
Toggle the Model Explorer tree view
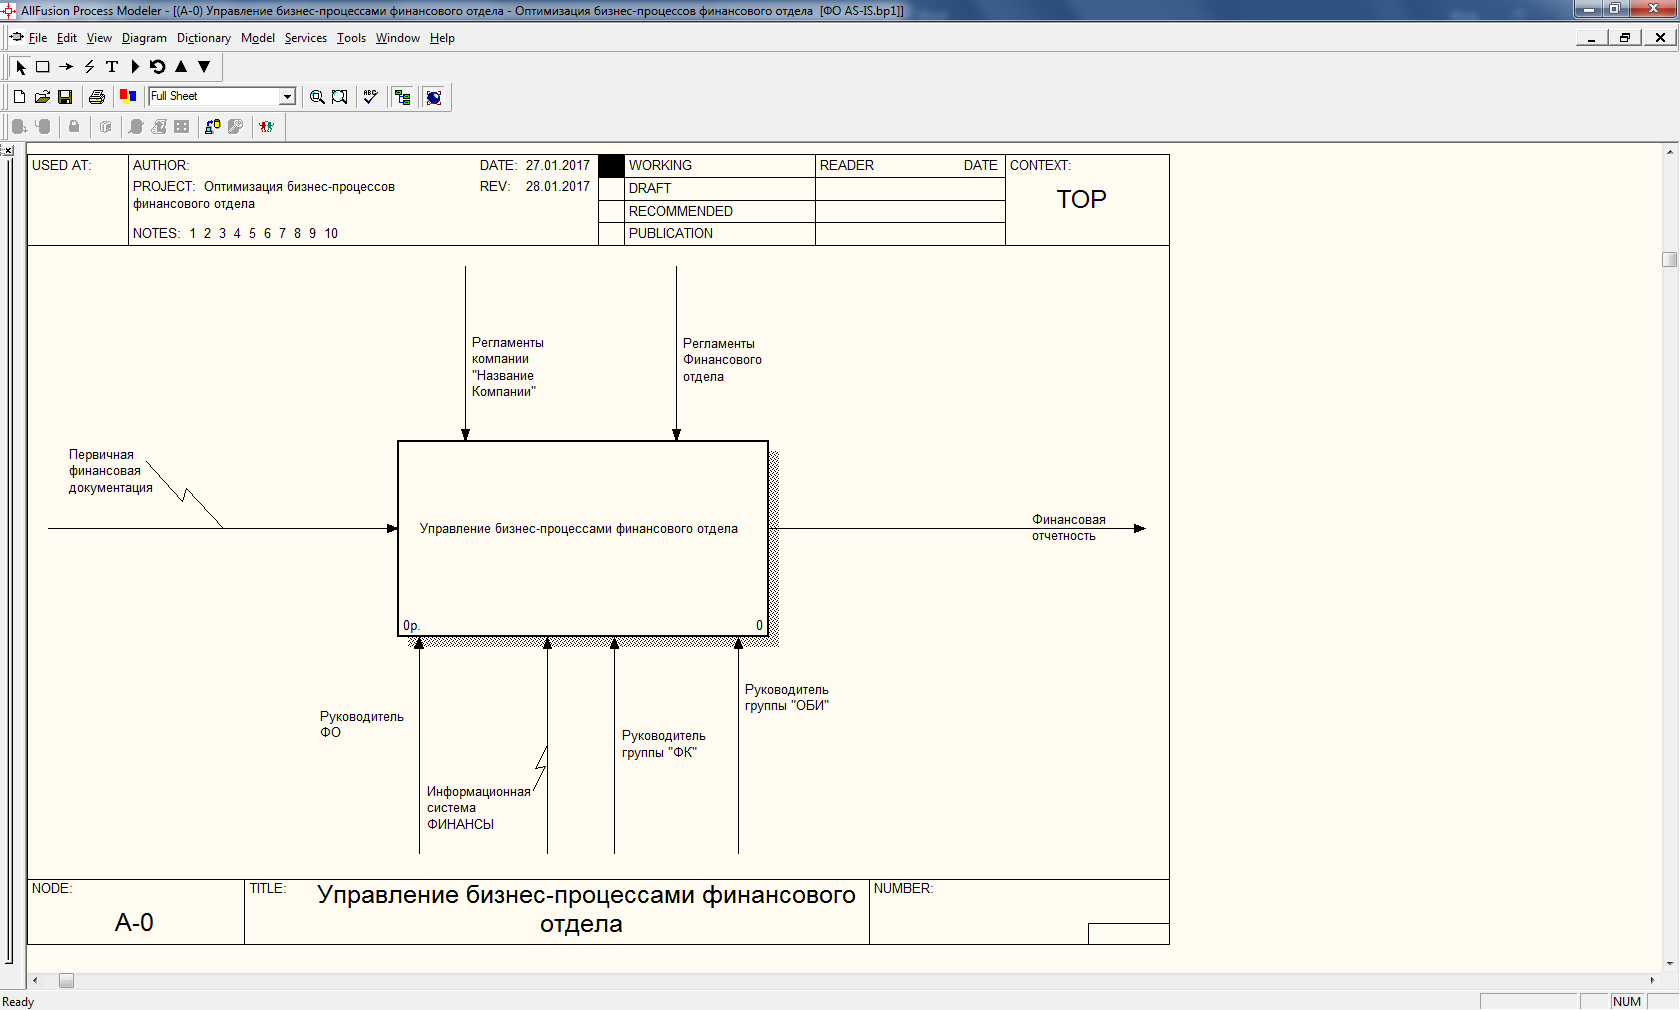[403, 97]
